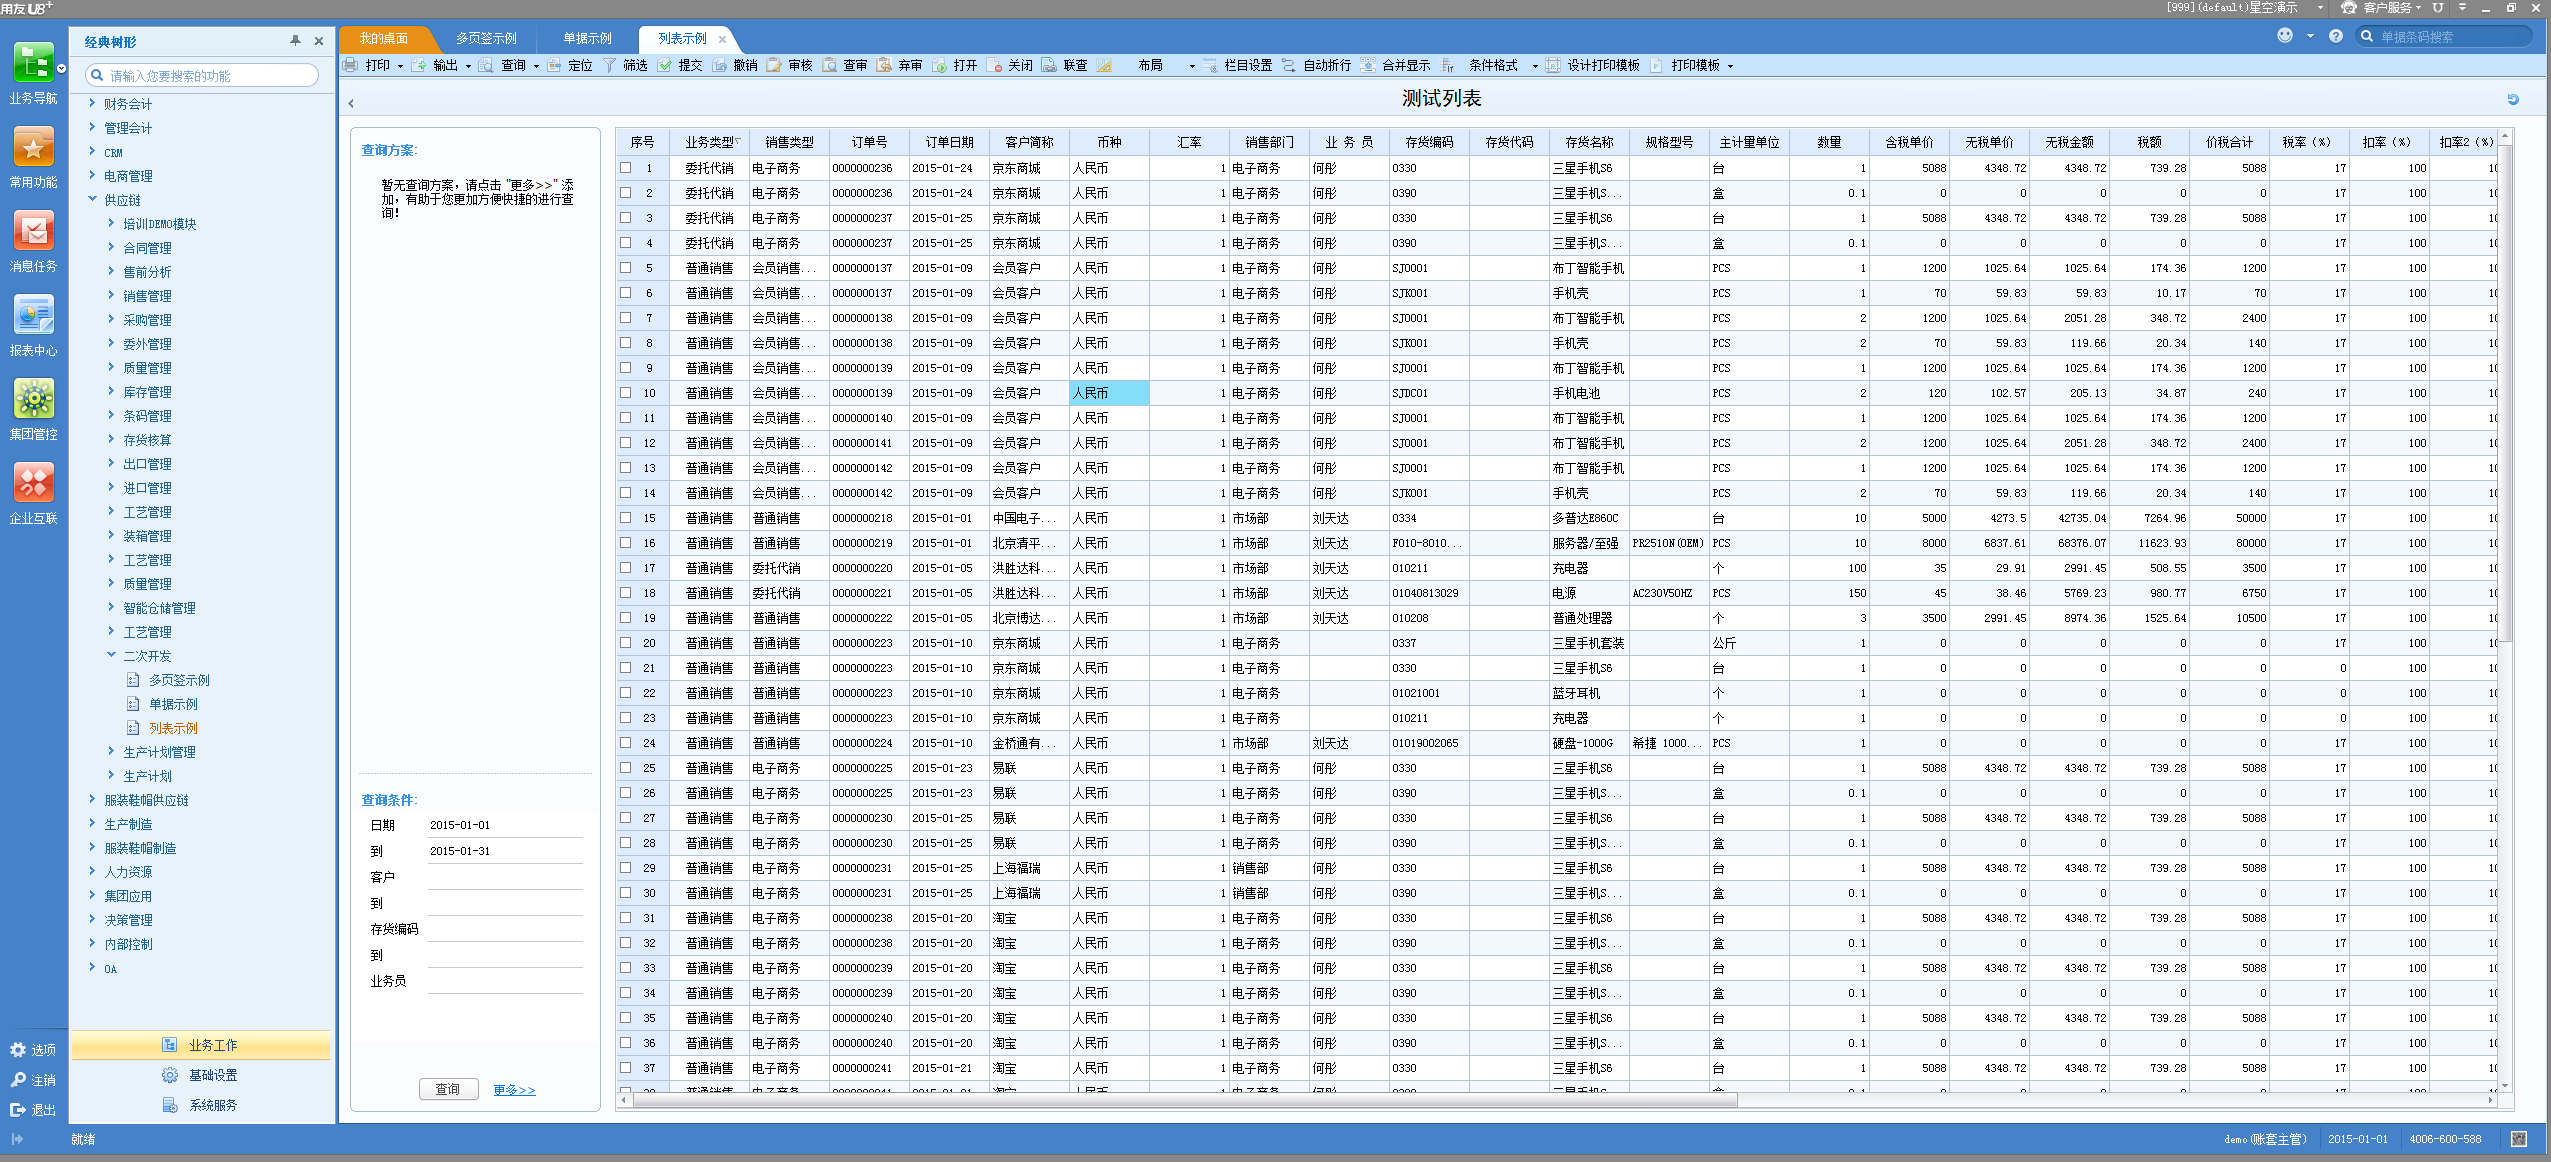Click the 审核 approve toolbar icon
The width and height of the screenshot is (2551, 1162).
[x=774, y=65]
